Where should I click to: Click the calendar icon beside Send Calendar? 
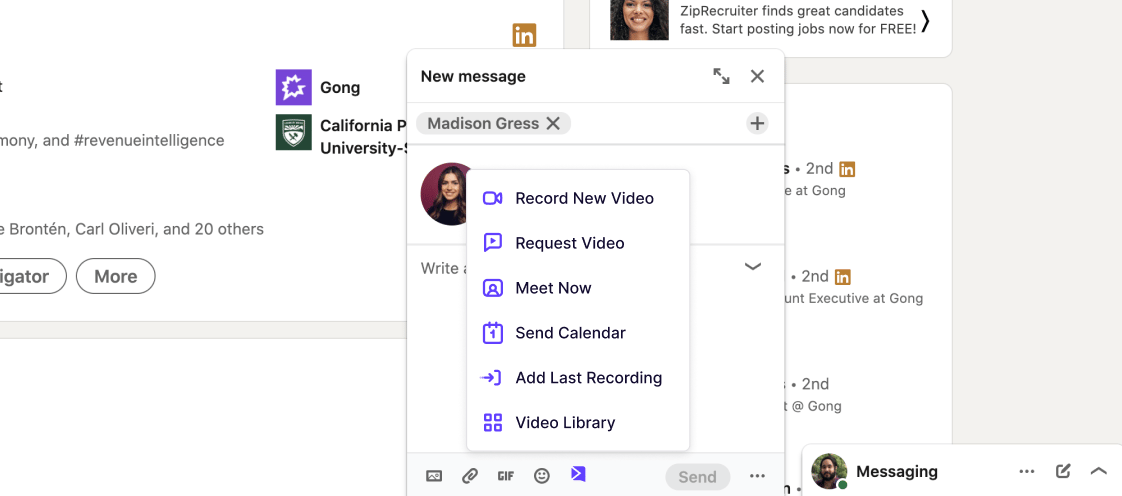coord(492,333)
